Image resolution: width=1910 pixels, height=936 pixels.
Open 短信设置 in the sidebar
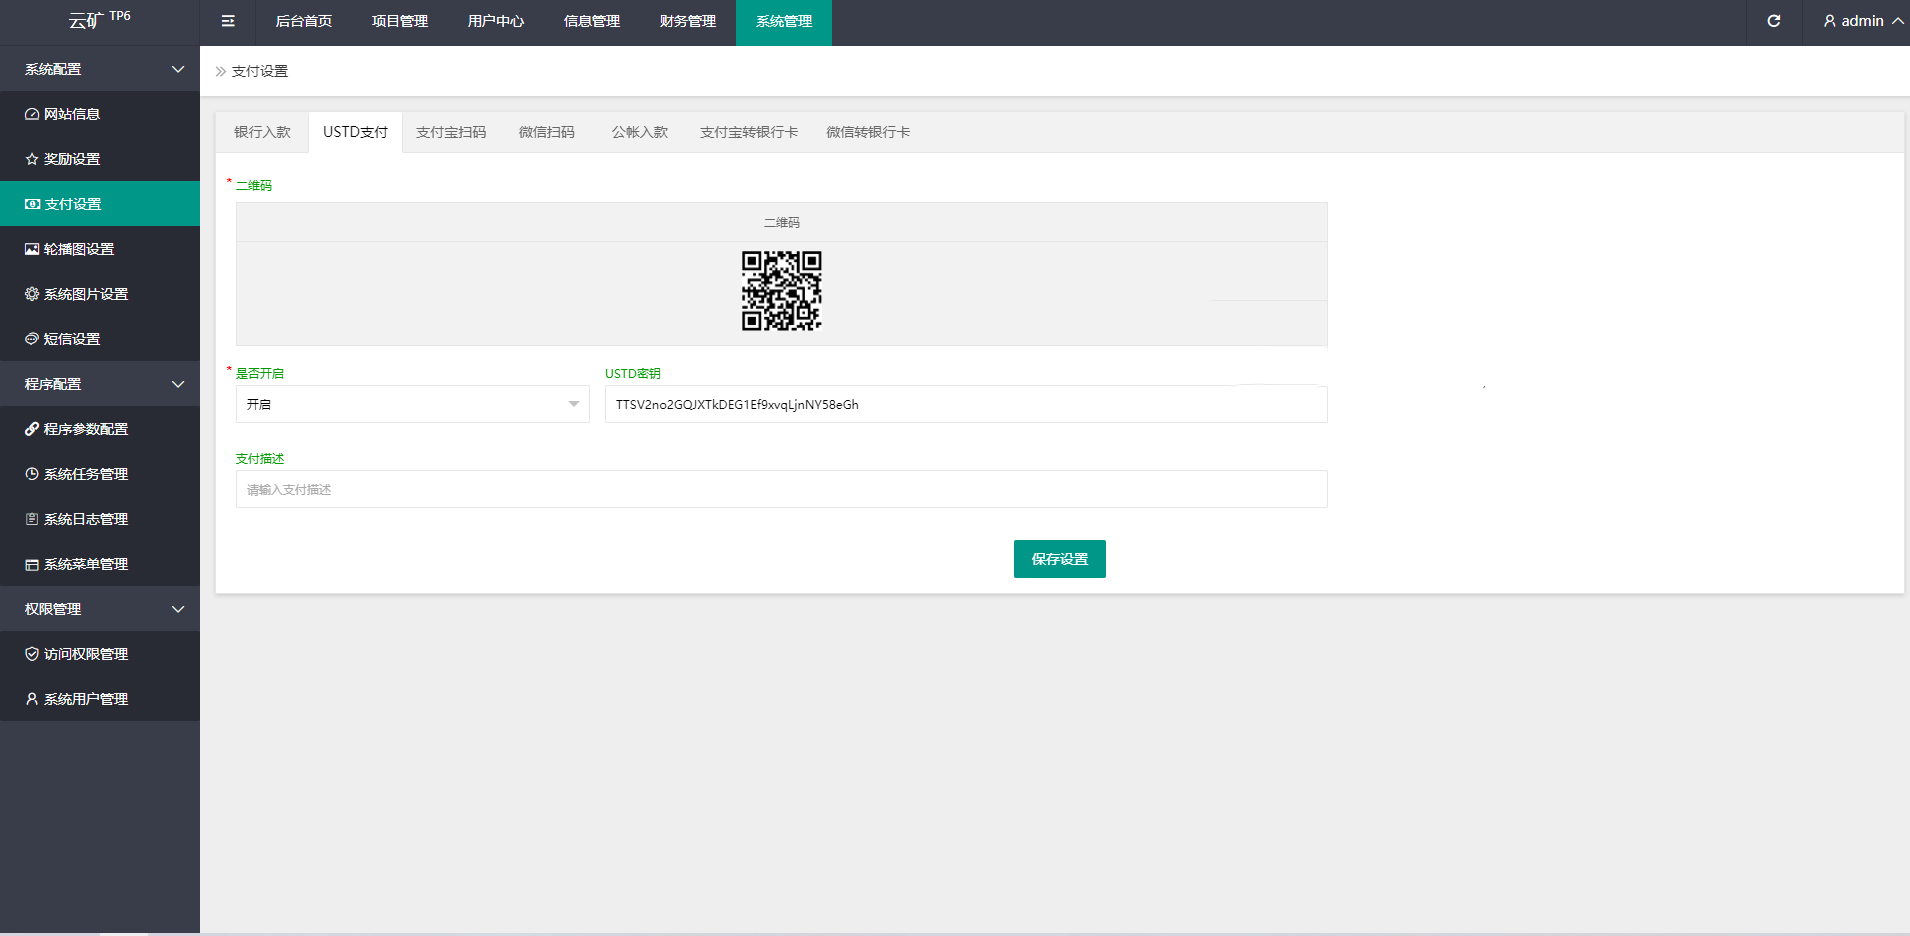click(x=72, y=339)
